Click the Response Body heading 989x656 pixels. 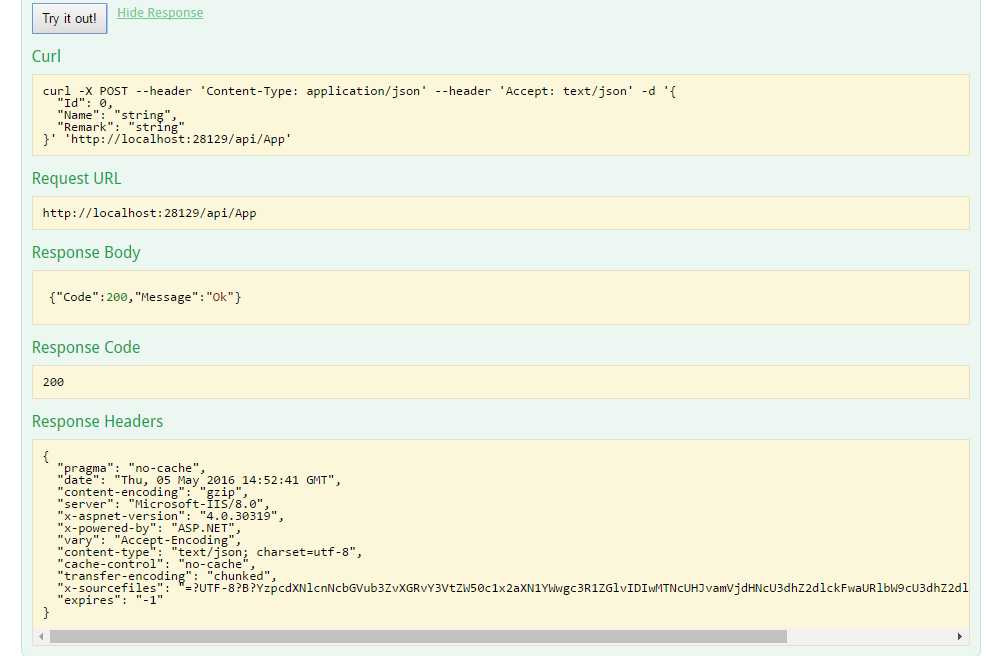86,252
